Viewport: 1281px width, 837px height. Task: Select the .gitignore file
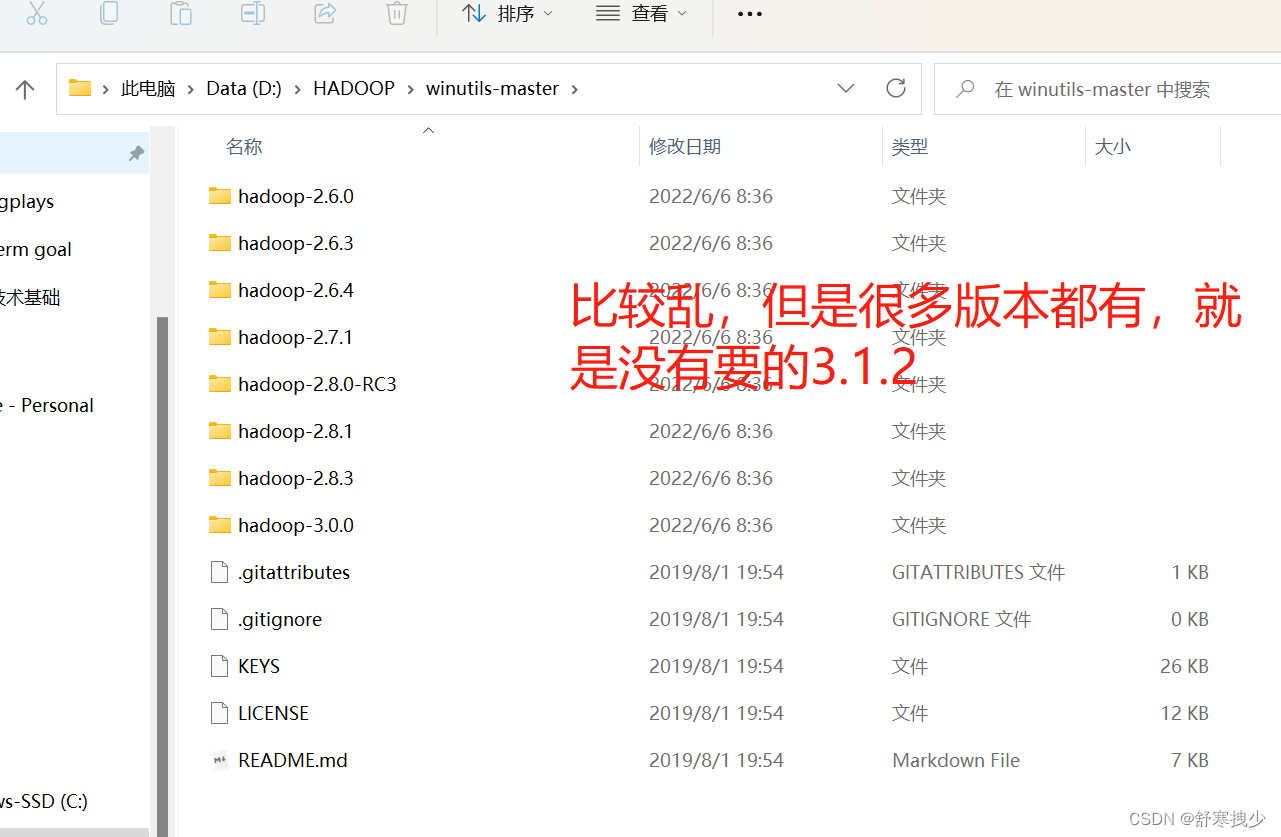coord(280,619)
